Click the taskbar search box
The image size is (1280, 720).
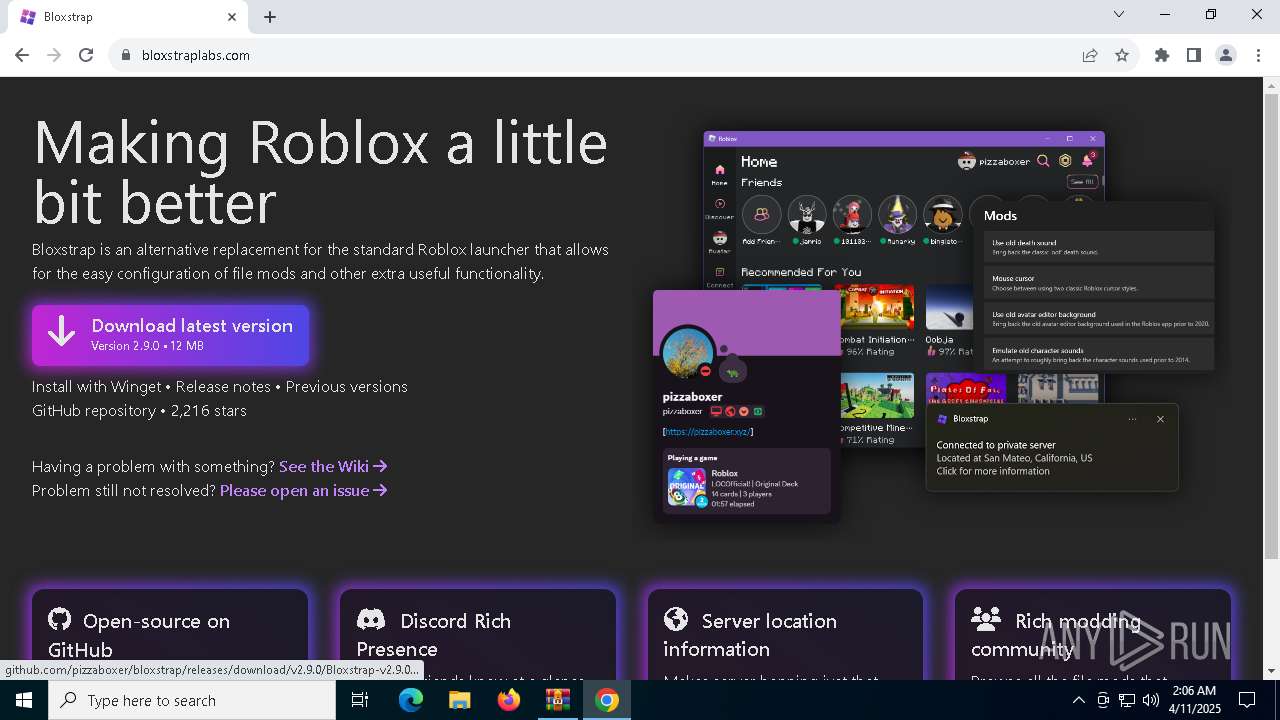click(192, 700)
